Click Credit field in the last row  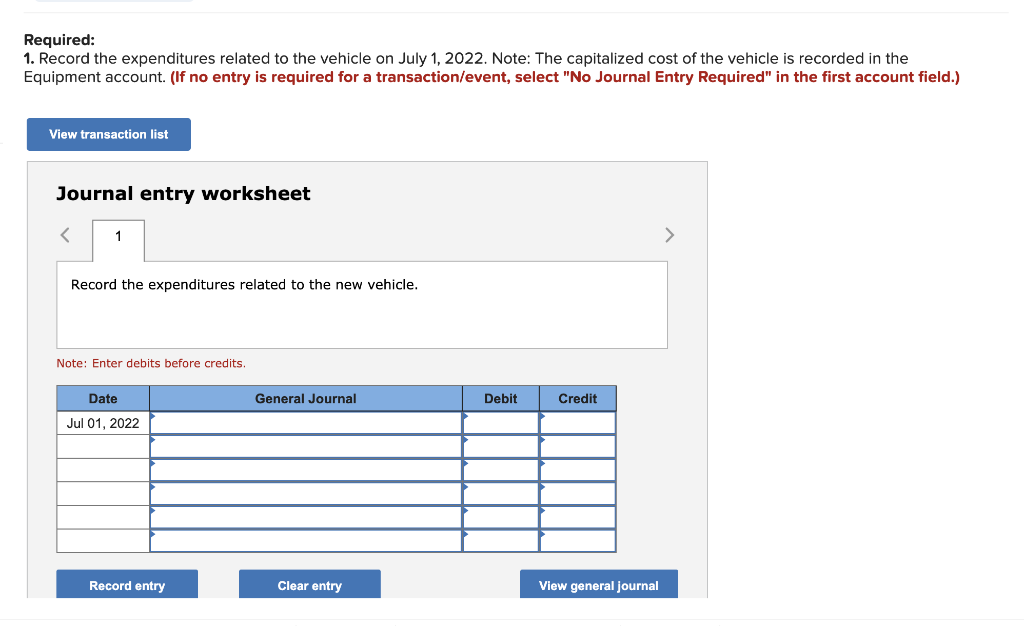pos(578,540)
